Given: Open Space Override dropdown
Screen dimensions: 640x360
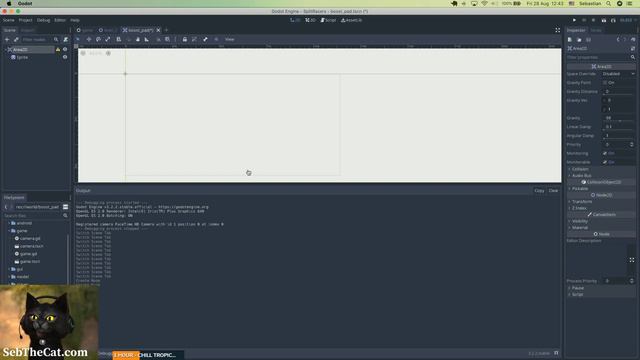Looking at the screenshot, I should click(x=619, y=74).
